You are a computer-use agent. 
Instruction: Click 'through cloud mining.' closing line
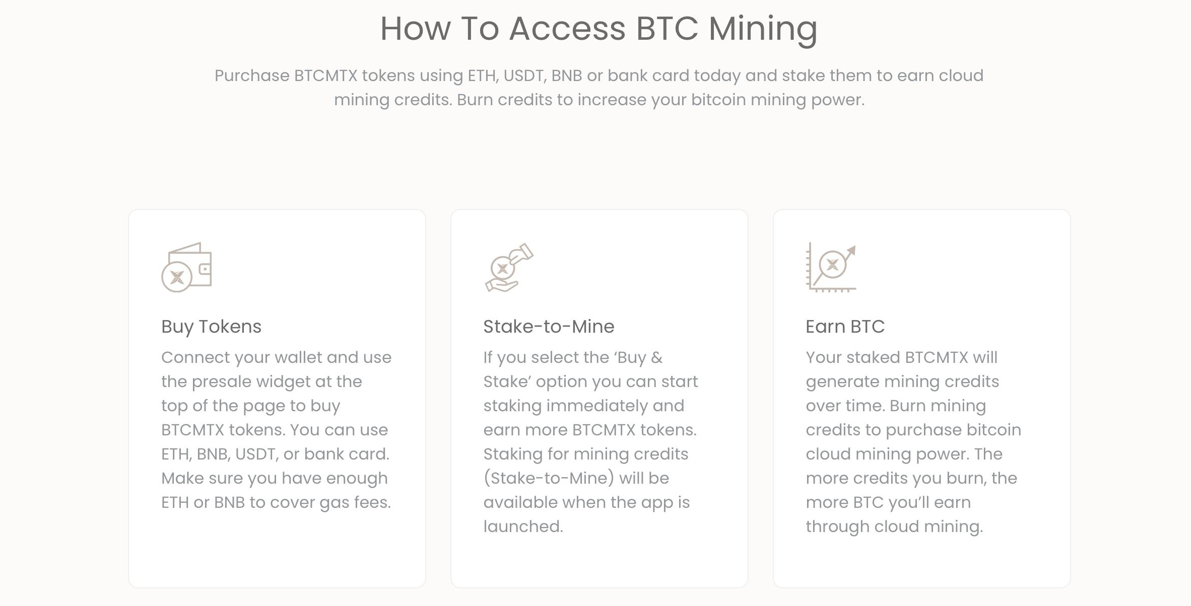(x=894, y=526)
